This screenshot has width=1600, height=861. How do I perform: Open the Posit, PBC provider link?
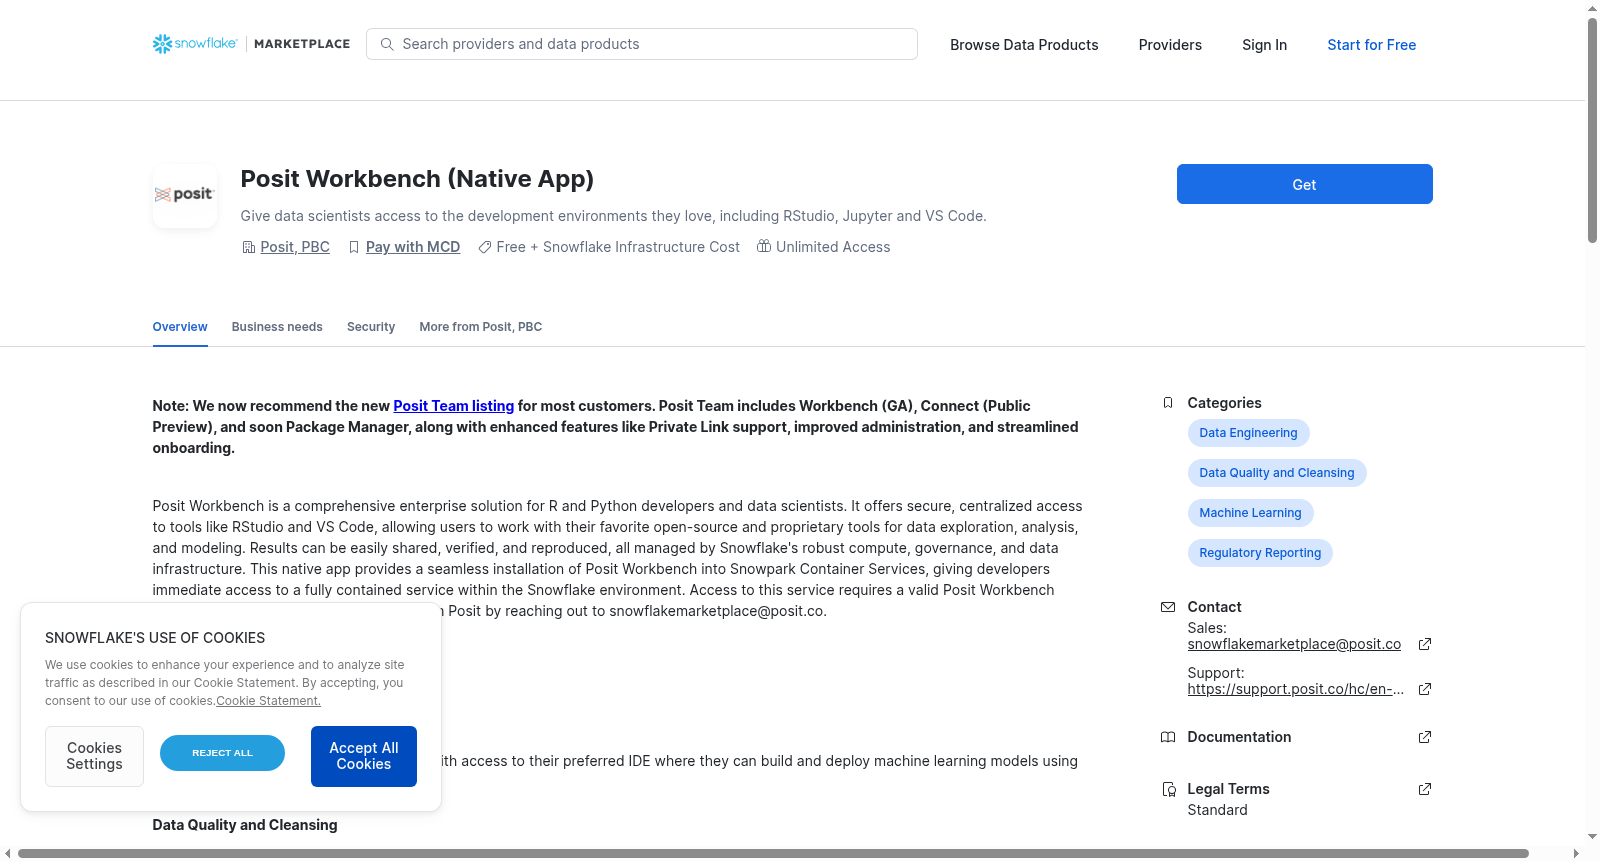click(295, 247)
